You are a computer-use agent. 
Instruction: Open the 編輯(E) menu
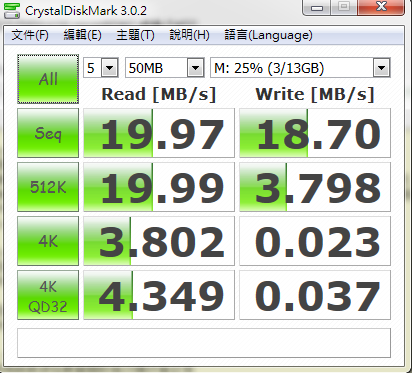coord(82,35)
